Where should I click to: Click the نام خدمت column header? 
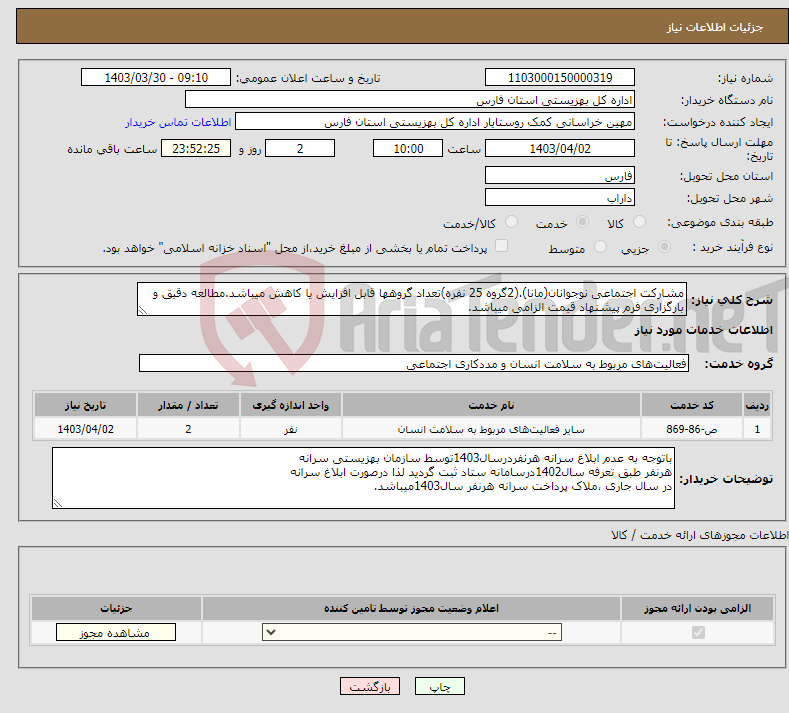(491, 405)
